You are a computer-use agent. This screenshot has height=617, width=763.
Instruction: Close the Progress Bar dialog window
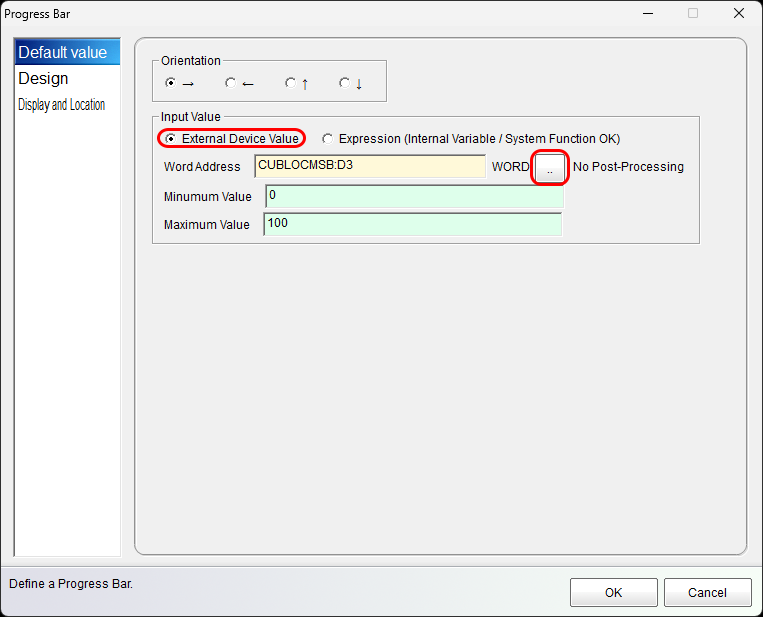pos(738,14)
